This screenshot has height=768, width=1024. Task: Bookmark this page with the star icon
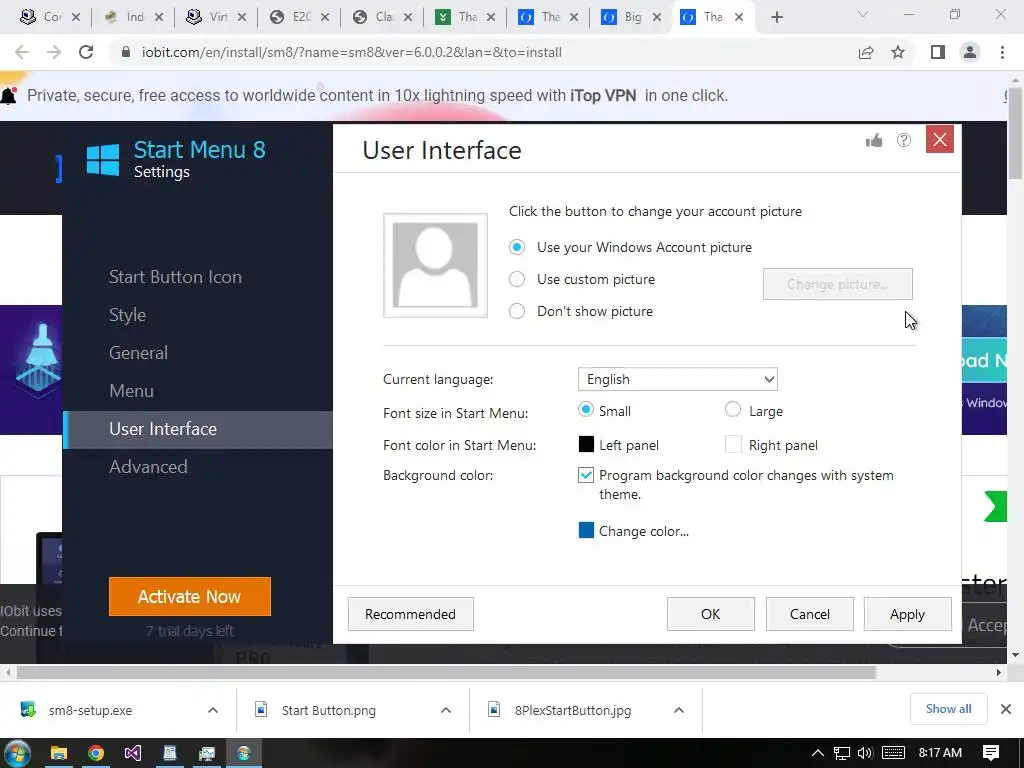pos(899,52)
